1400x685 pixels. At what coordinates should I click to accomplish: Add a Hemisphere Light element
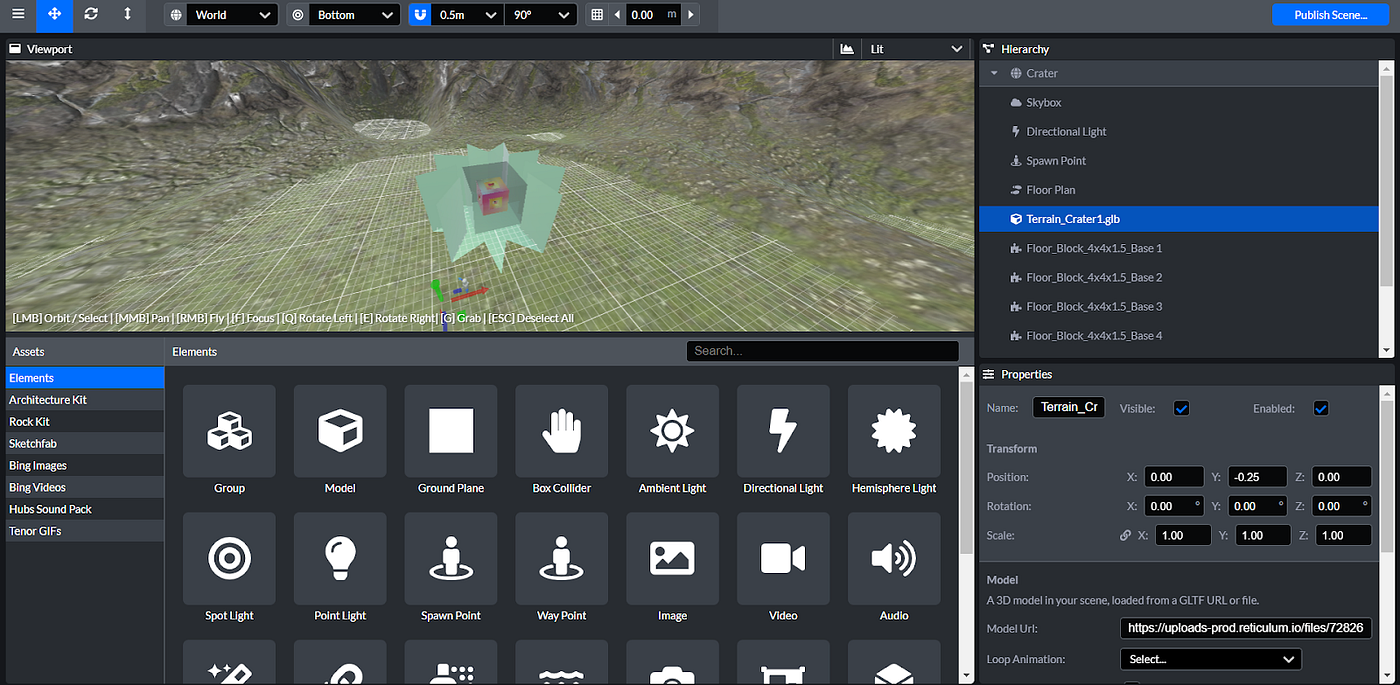coord(894,441)
